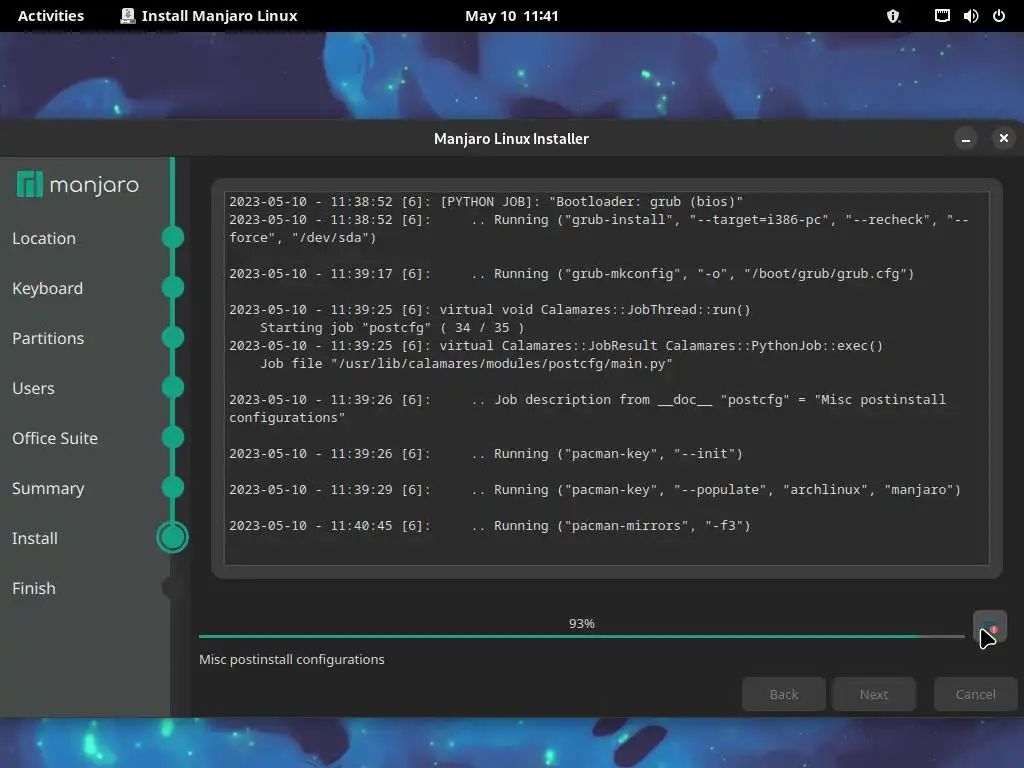Click the Manjaro Linux Installer title bar text
The width and height of the screenshot is (1024, 768).
(511, 138)
